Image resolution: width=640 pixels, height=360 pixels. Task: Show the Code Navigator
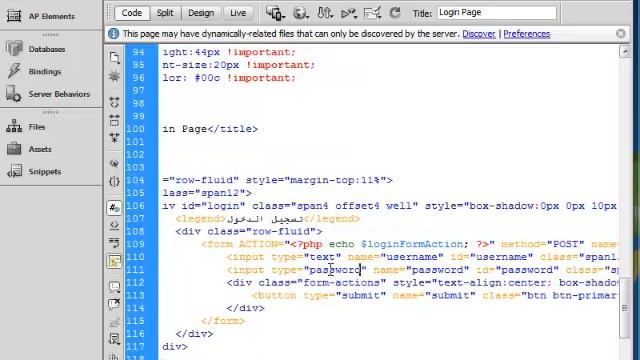[x=114, y=76]
